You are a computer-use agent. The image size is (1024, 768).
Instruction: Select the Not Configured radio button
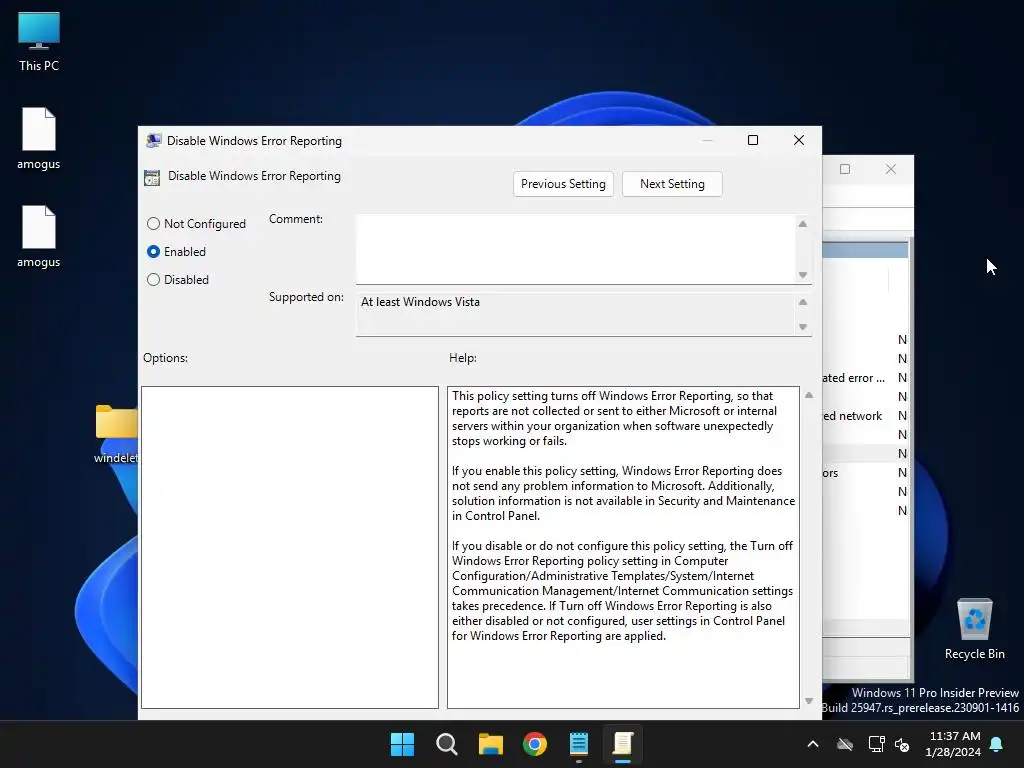coord(153,224)
